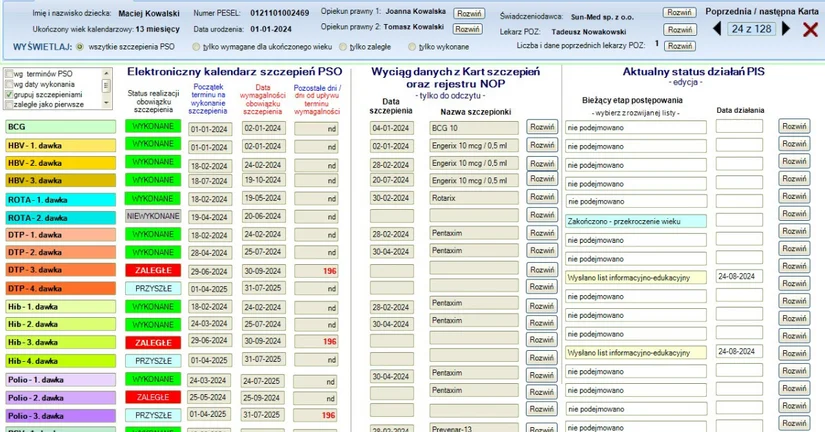Select the red ZALEGŁE status for DTP-3. dawka
Screen dimensions: 825x432
coord(153,270)
